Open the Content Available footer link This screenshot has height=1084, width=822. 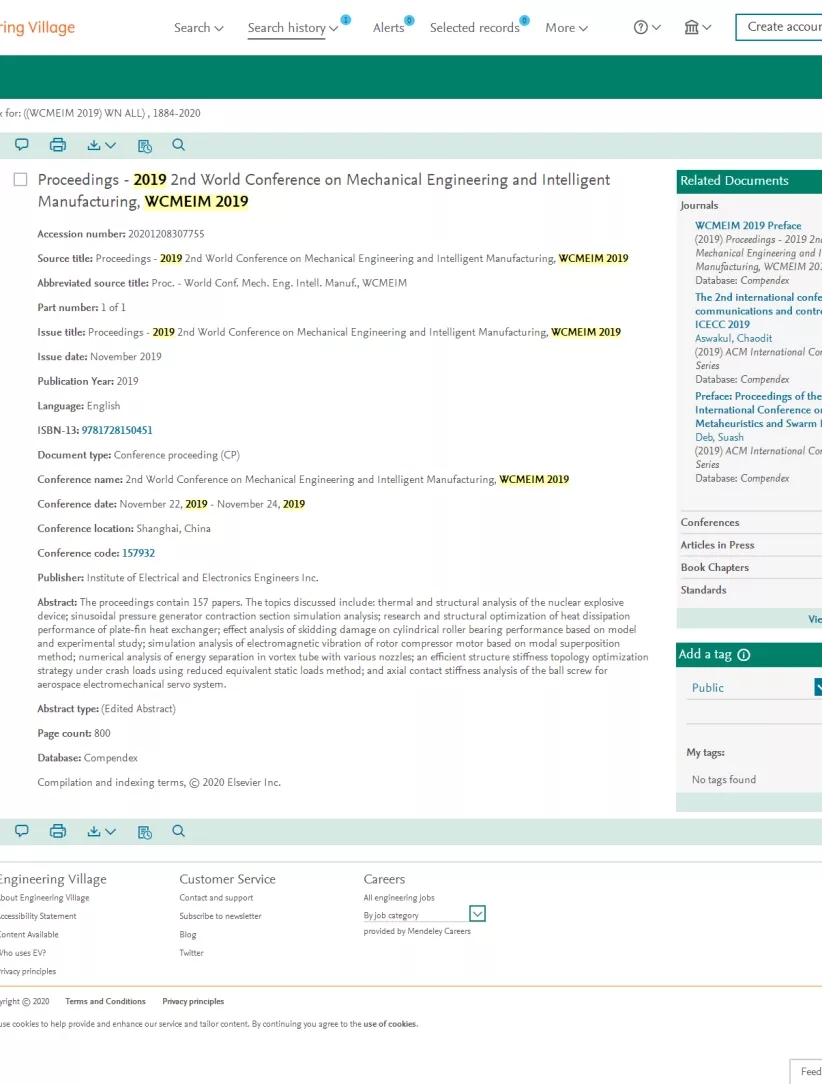[x=29, y=934]
